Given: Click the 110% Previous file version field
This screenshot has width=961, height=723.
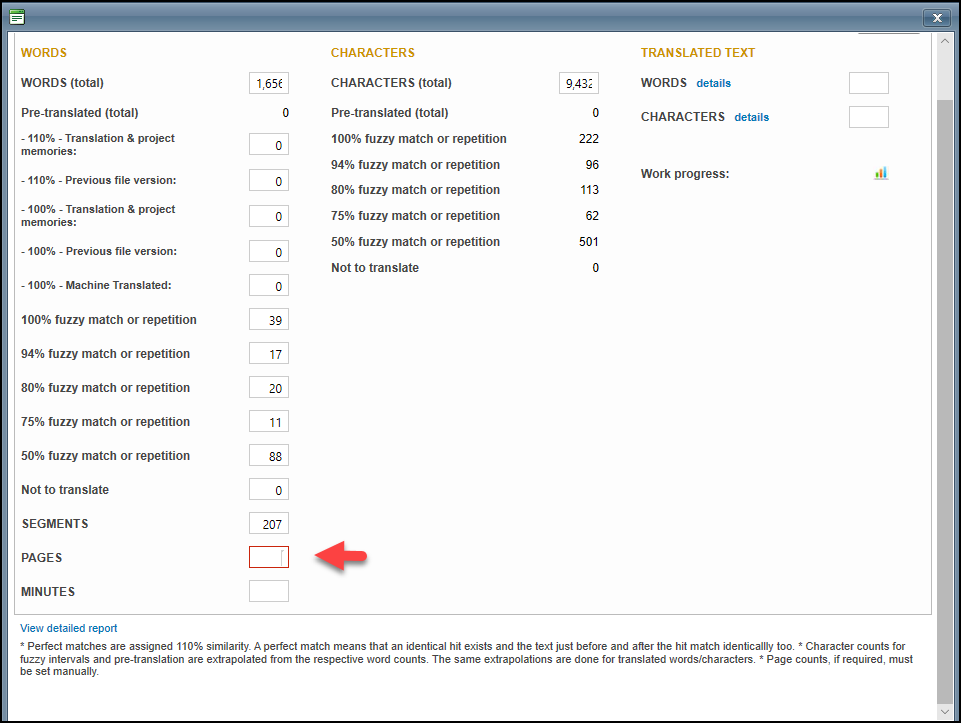Looking at the screenshot, I should click(x=269, y=181).
